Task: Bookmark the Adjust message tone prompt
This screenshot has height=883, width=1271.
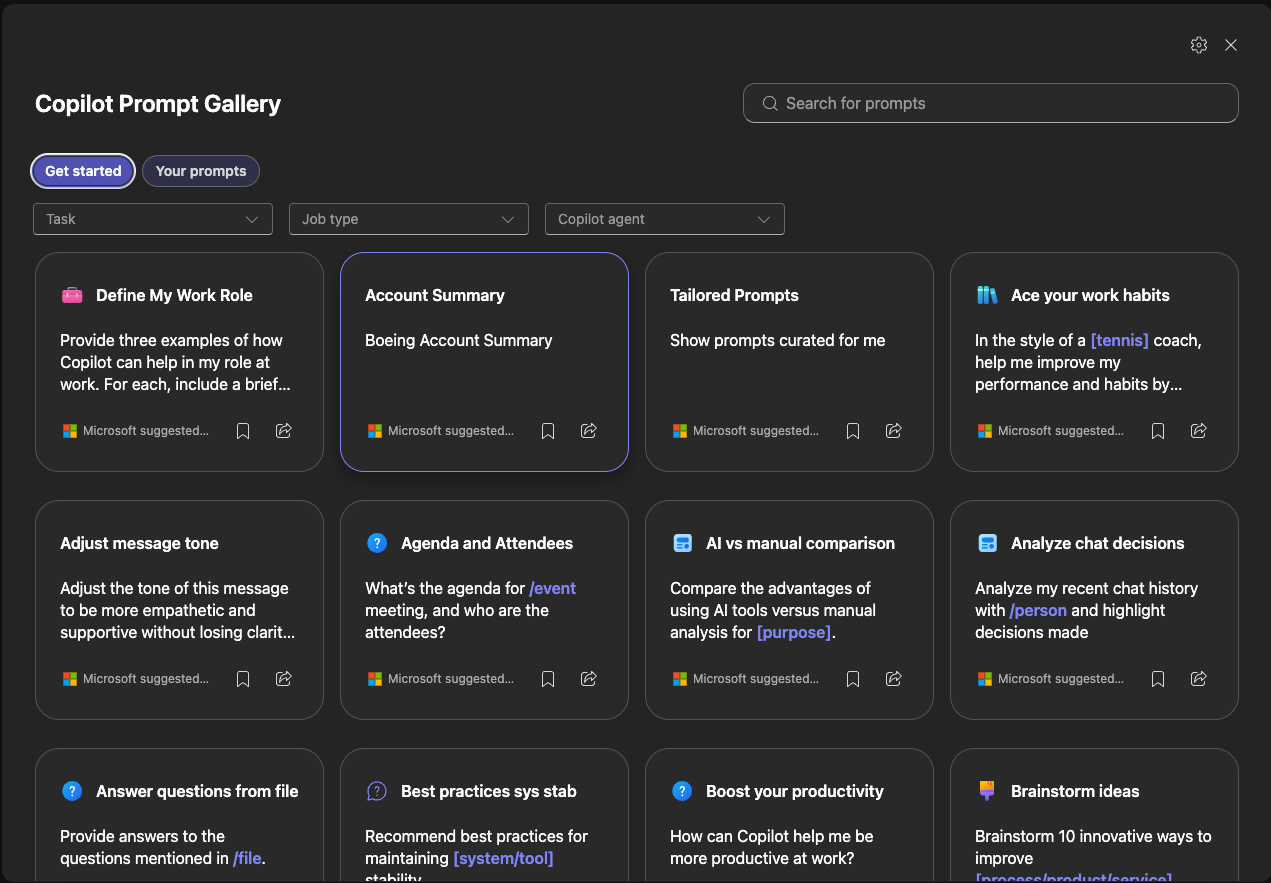Action: 243,679
